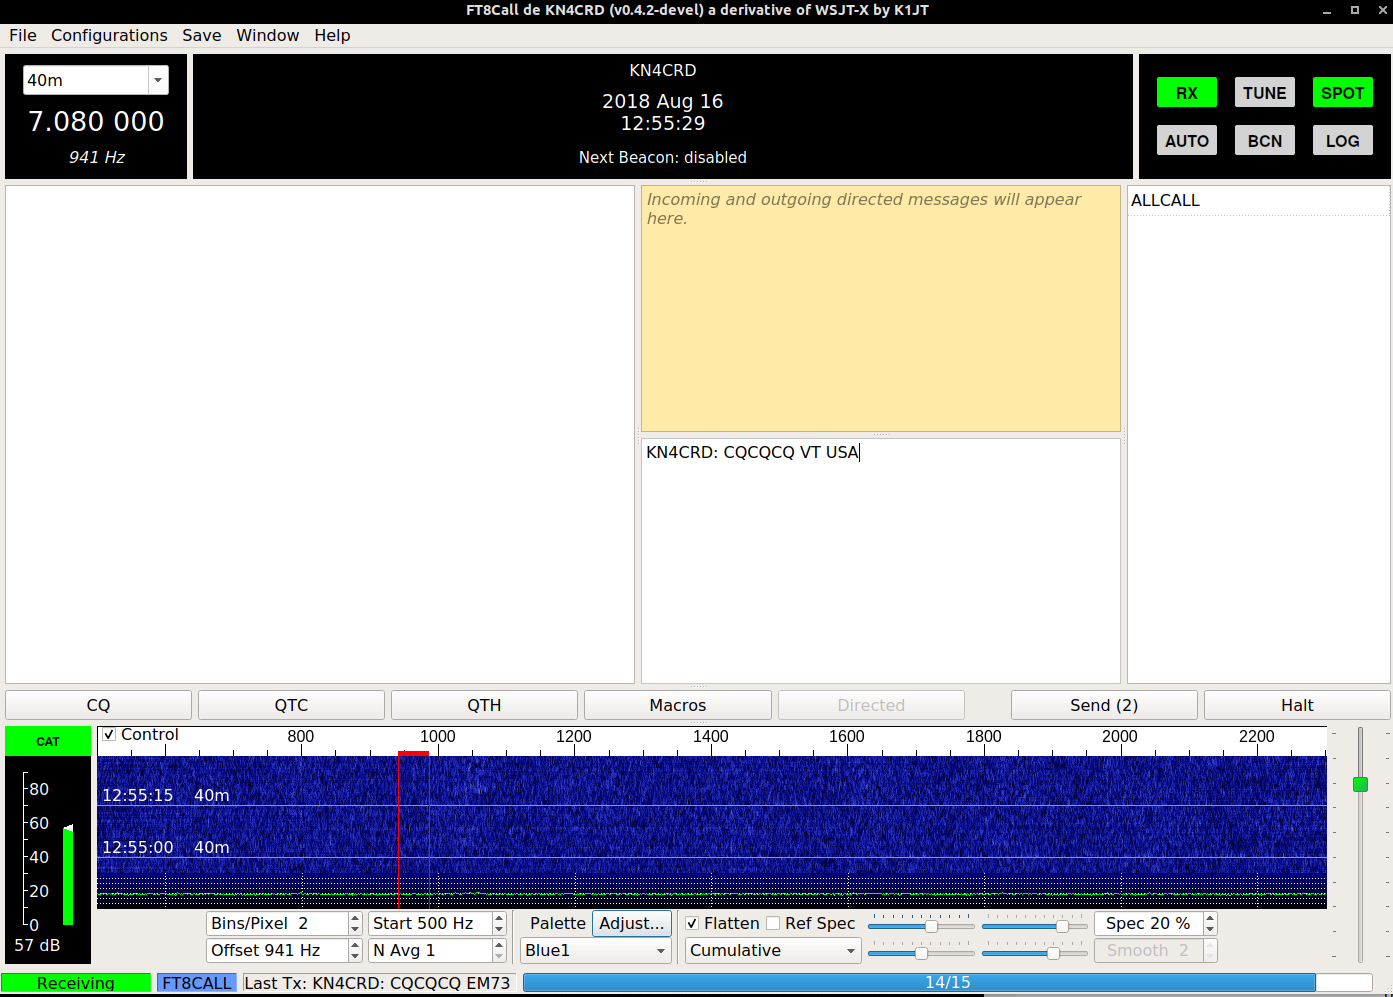Decrease the Spec 20 % value

(x=1210, y=929)
